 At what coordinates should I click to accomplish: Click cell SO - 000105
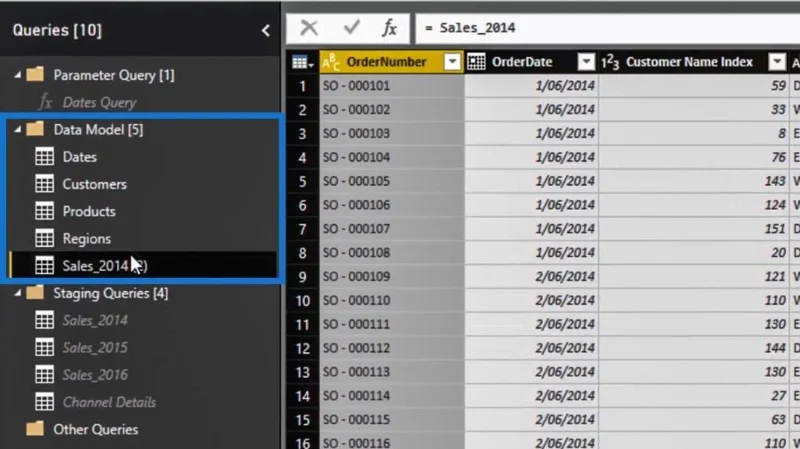(392, 181)
